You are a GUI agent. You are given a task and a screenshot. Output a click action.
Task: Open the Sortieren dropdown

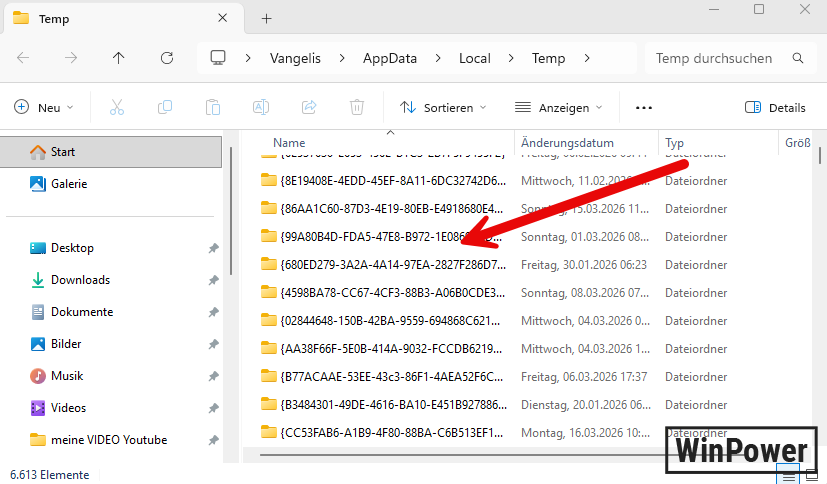pos(443,108)
